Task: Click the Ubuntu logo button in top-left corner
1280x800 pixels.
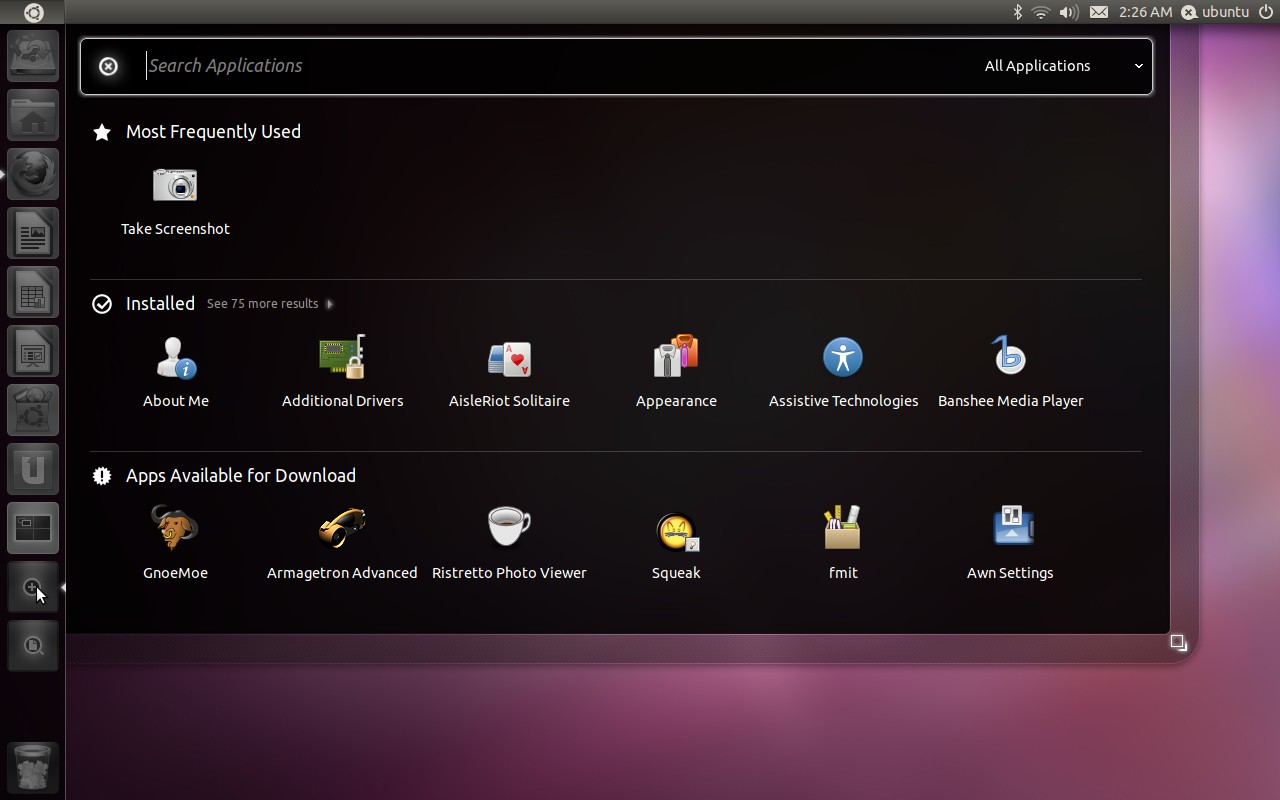Action: pos(33,12)
